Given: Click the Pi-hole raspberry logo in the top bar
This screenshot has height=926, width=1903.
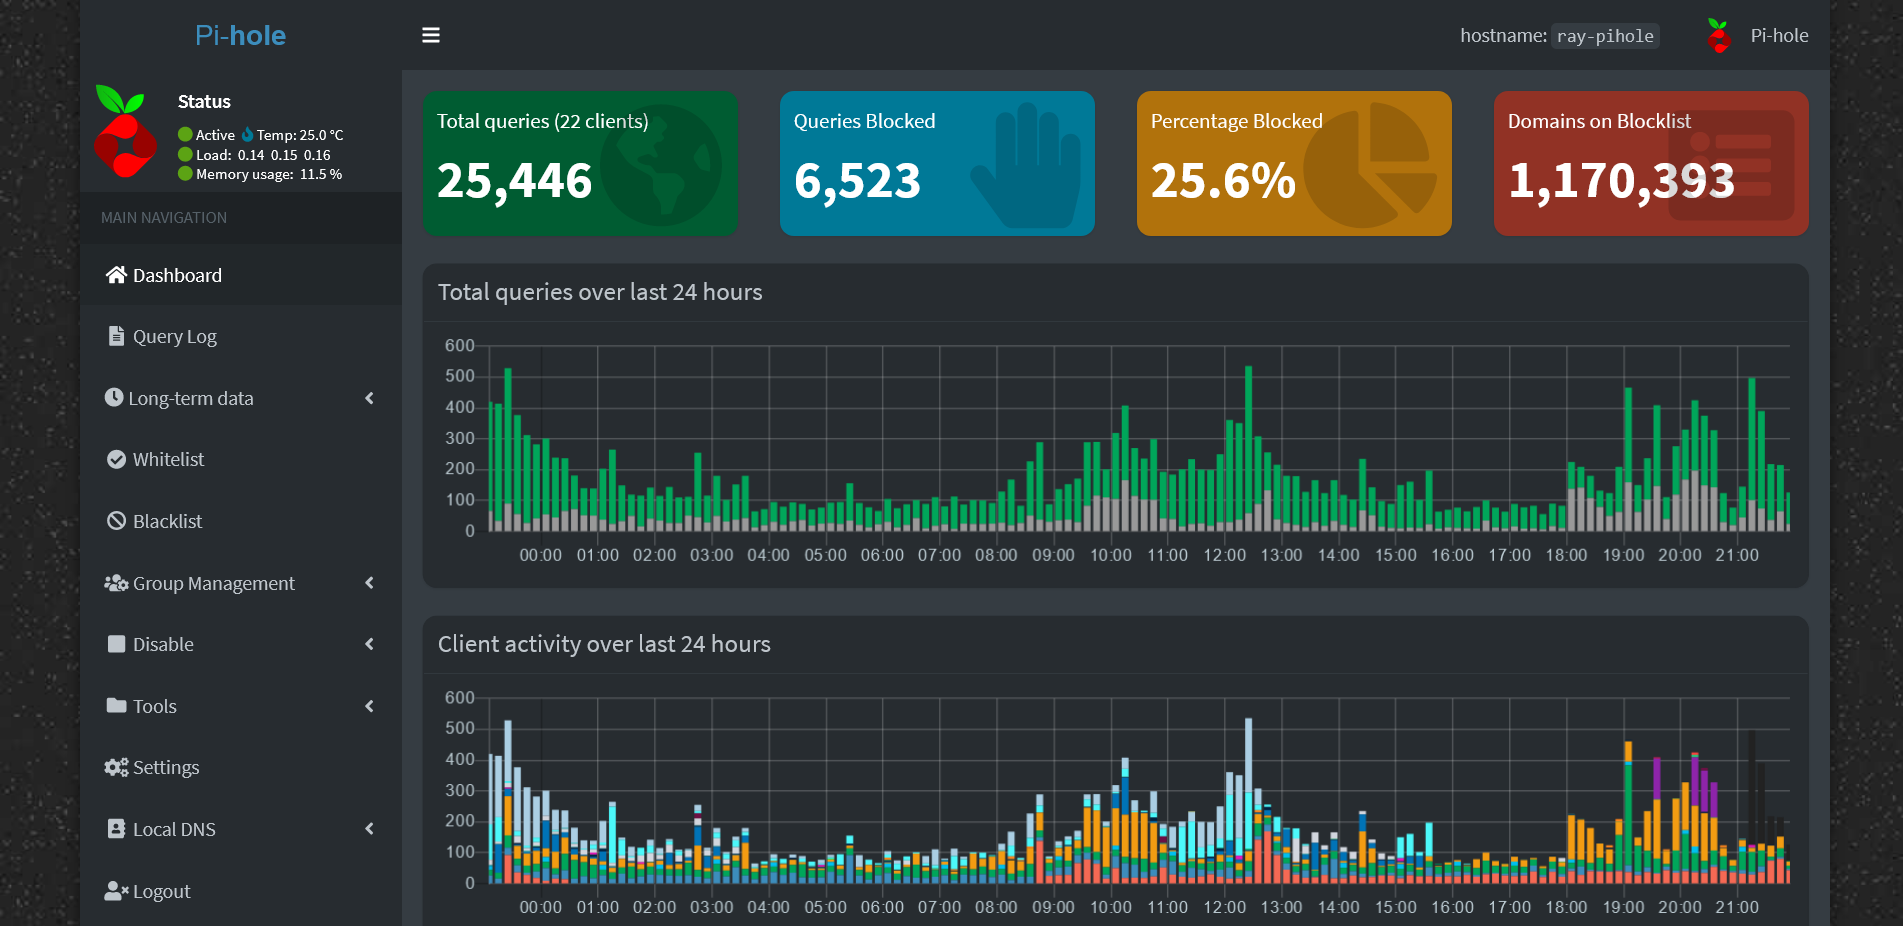Looking at the screenshot, I should pyautogui.click(x=1719, y=36).
